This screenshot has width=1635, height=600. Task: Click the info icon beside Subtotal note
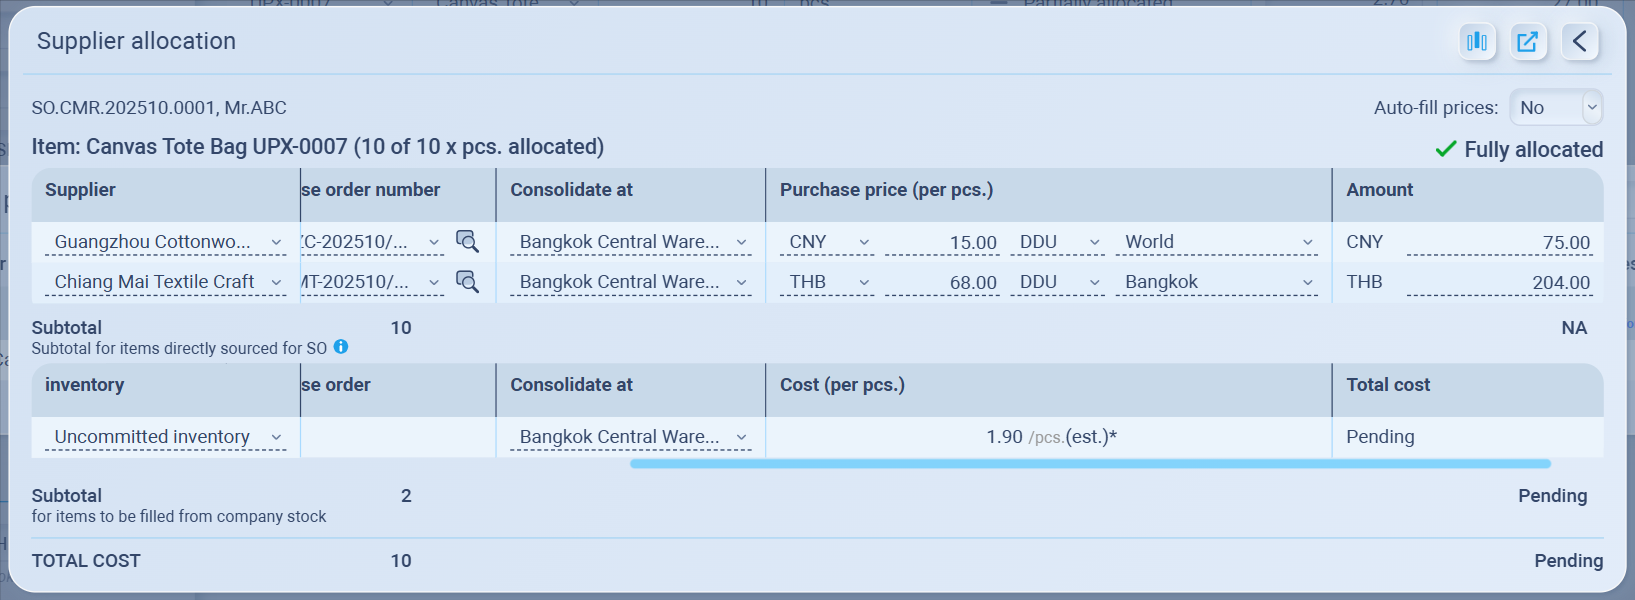tap(341, 347)
